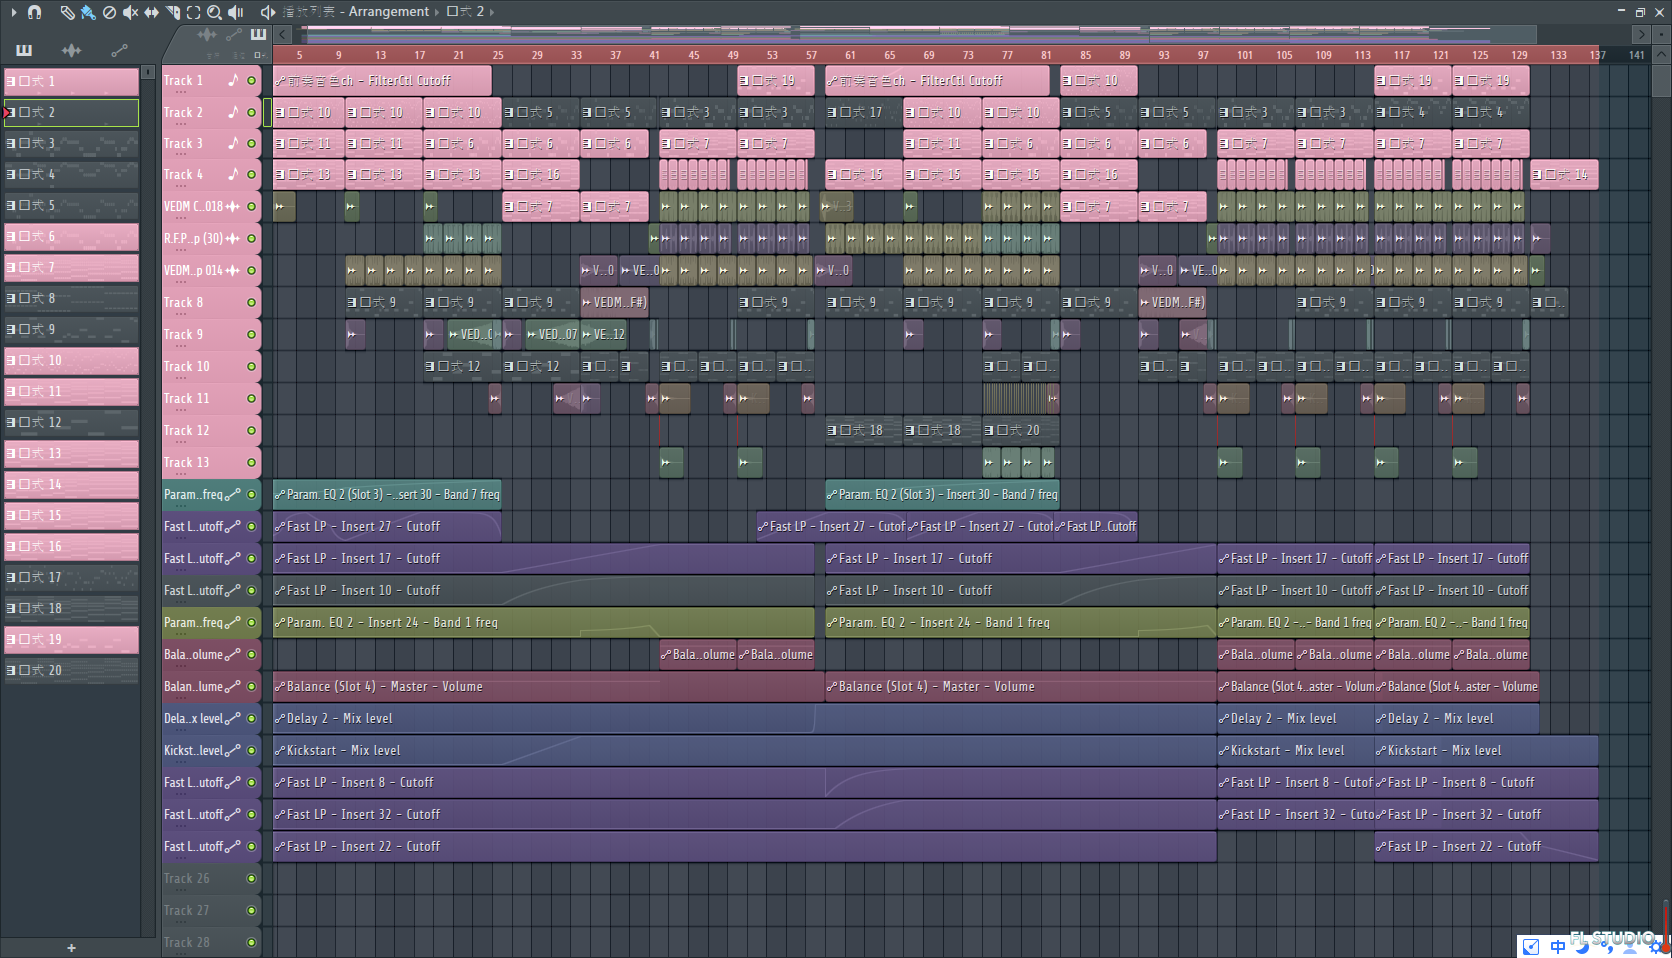Mute Track 2 with its green toggle
1672x958 pixels.
252,113
